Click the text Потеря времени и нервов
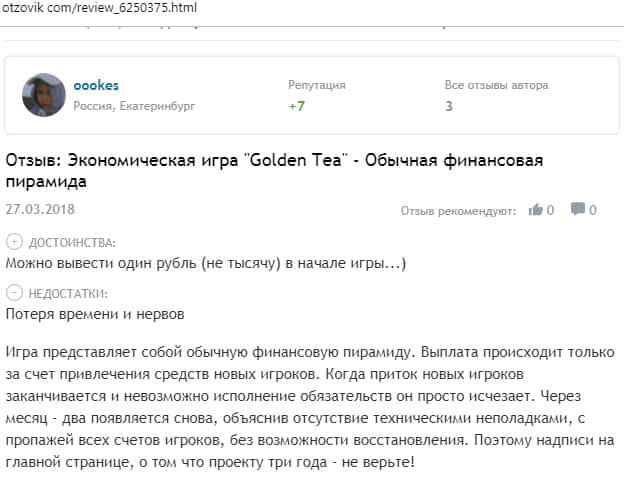This screenshot has width=624, height=486. [95, 314]
